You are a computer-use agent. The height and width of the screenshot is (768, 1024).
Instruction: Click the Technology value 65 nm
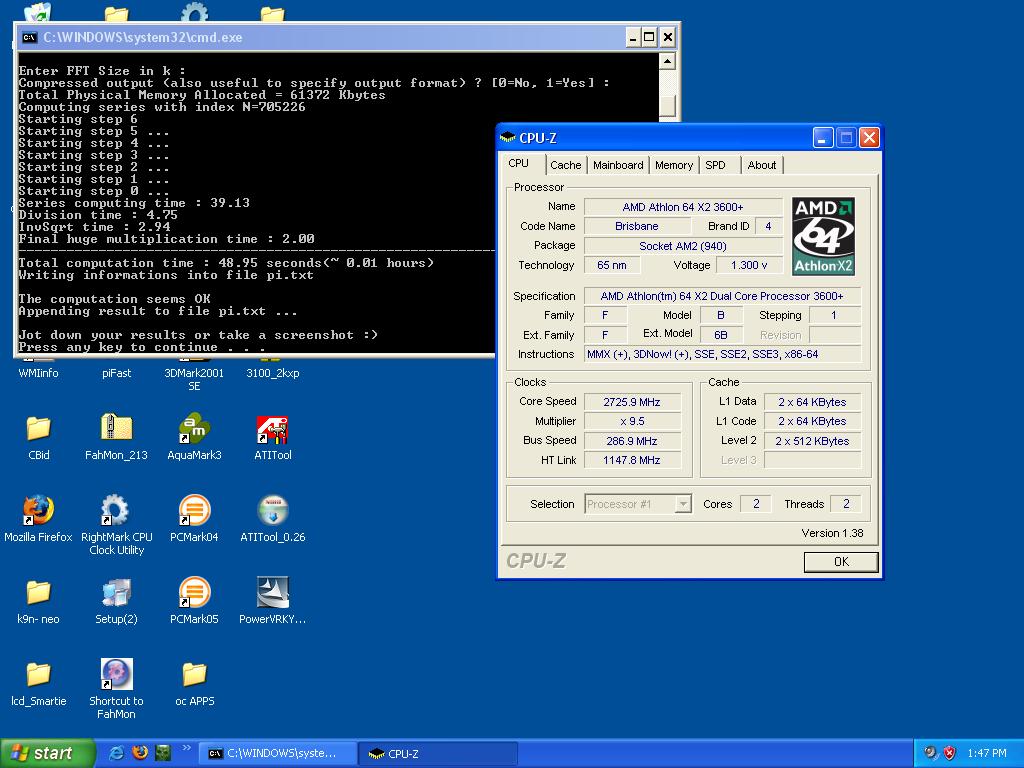[x=612, y=265]
